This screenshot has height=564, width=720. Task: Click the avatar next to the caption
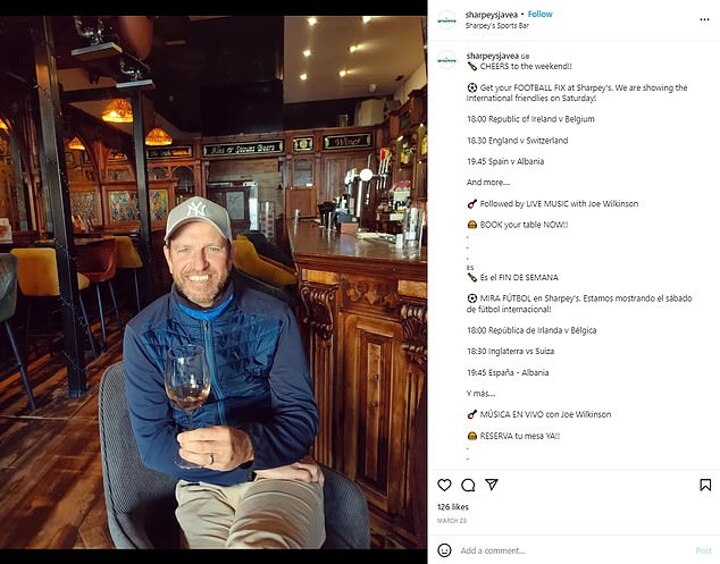(x=446, y=60)
